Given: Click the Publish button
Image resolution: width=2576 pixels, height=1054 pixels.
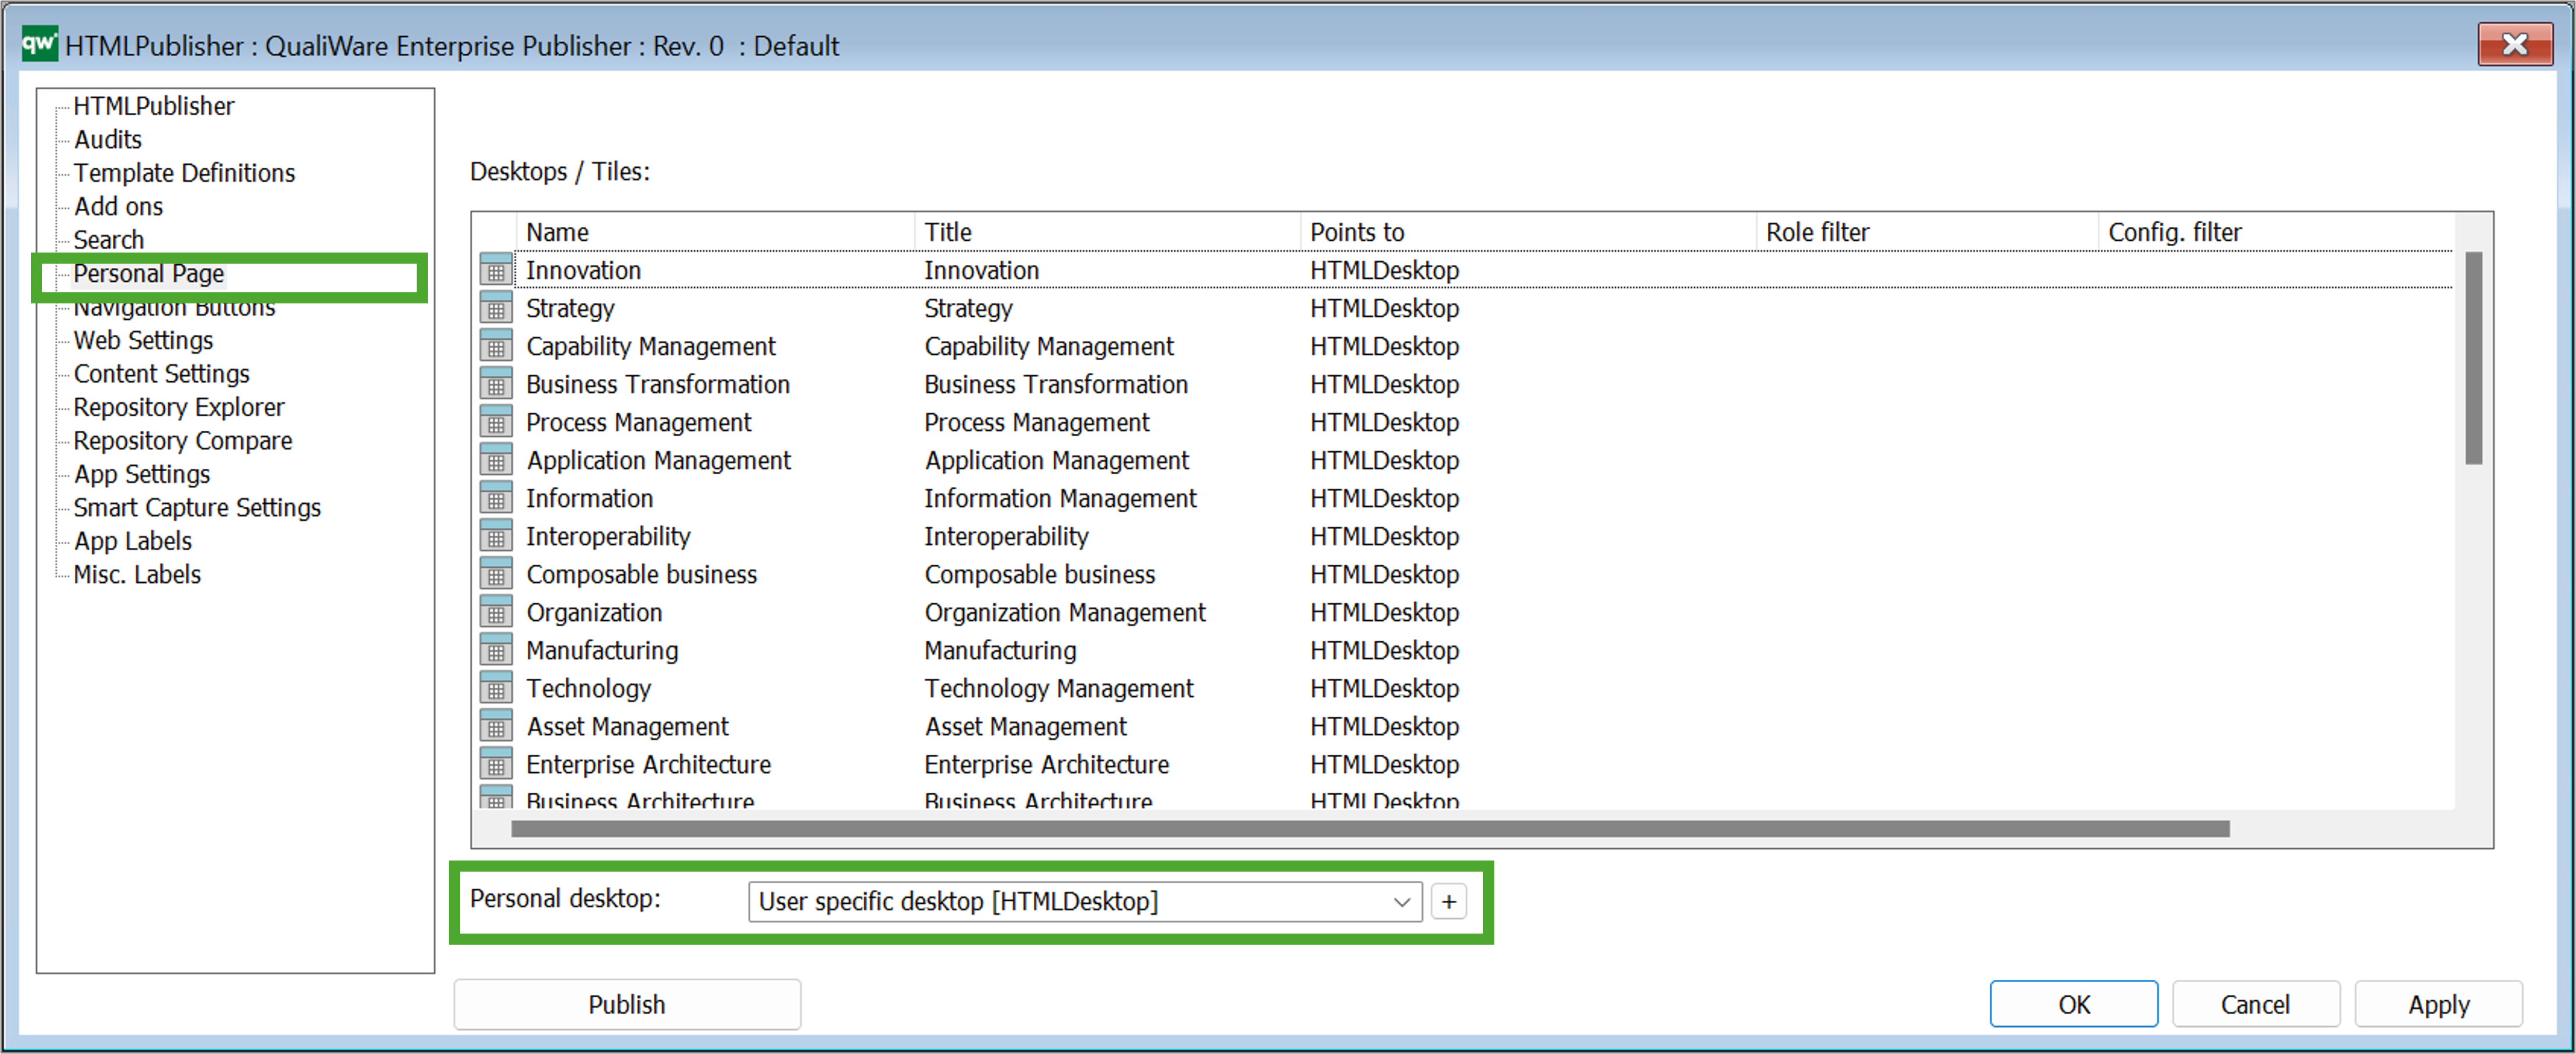Looking at the screenshot, I should pyautogui.click(x=627, y=1004).
